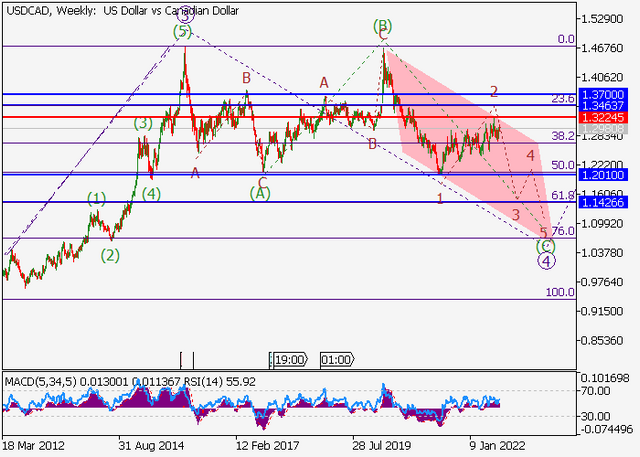Click the gray 1.29808 current price label
The height and width of the screenshot is (457, 640).
click(603, 129)
